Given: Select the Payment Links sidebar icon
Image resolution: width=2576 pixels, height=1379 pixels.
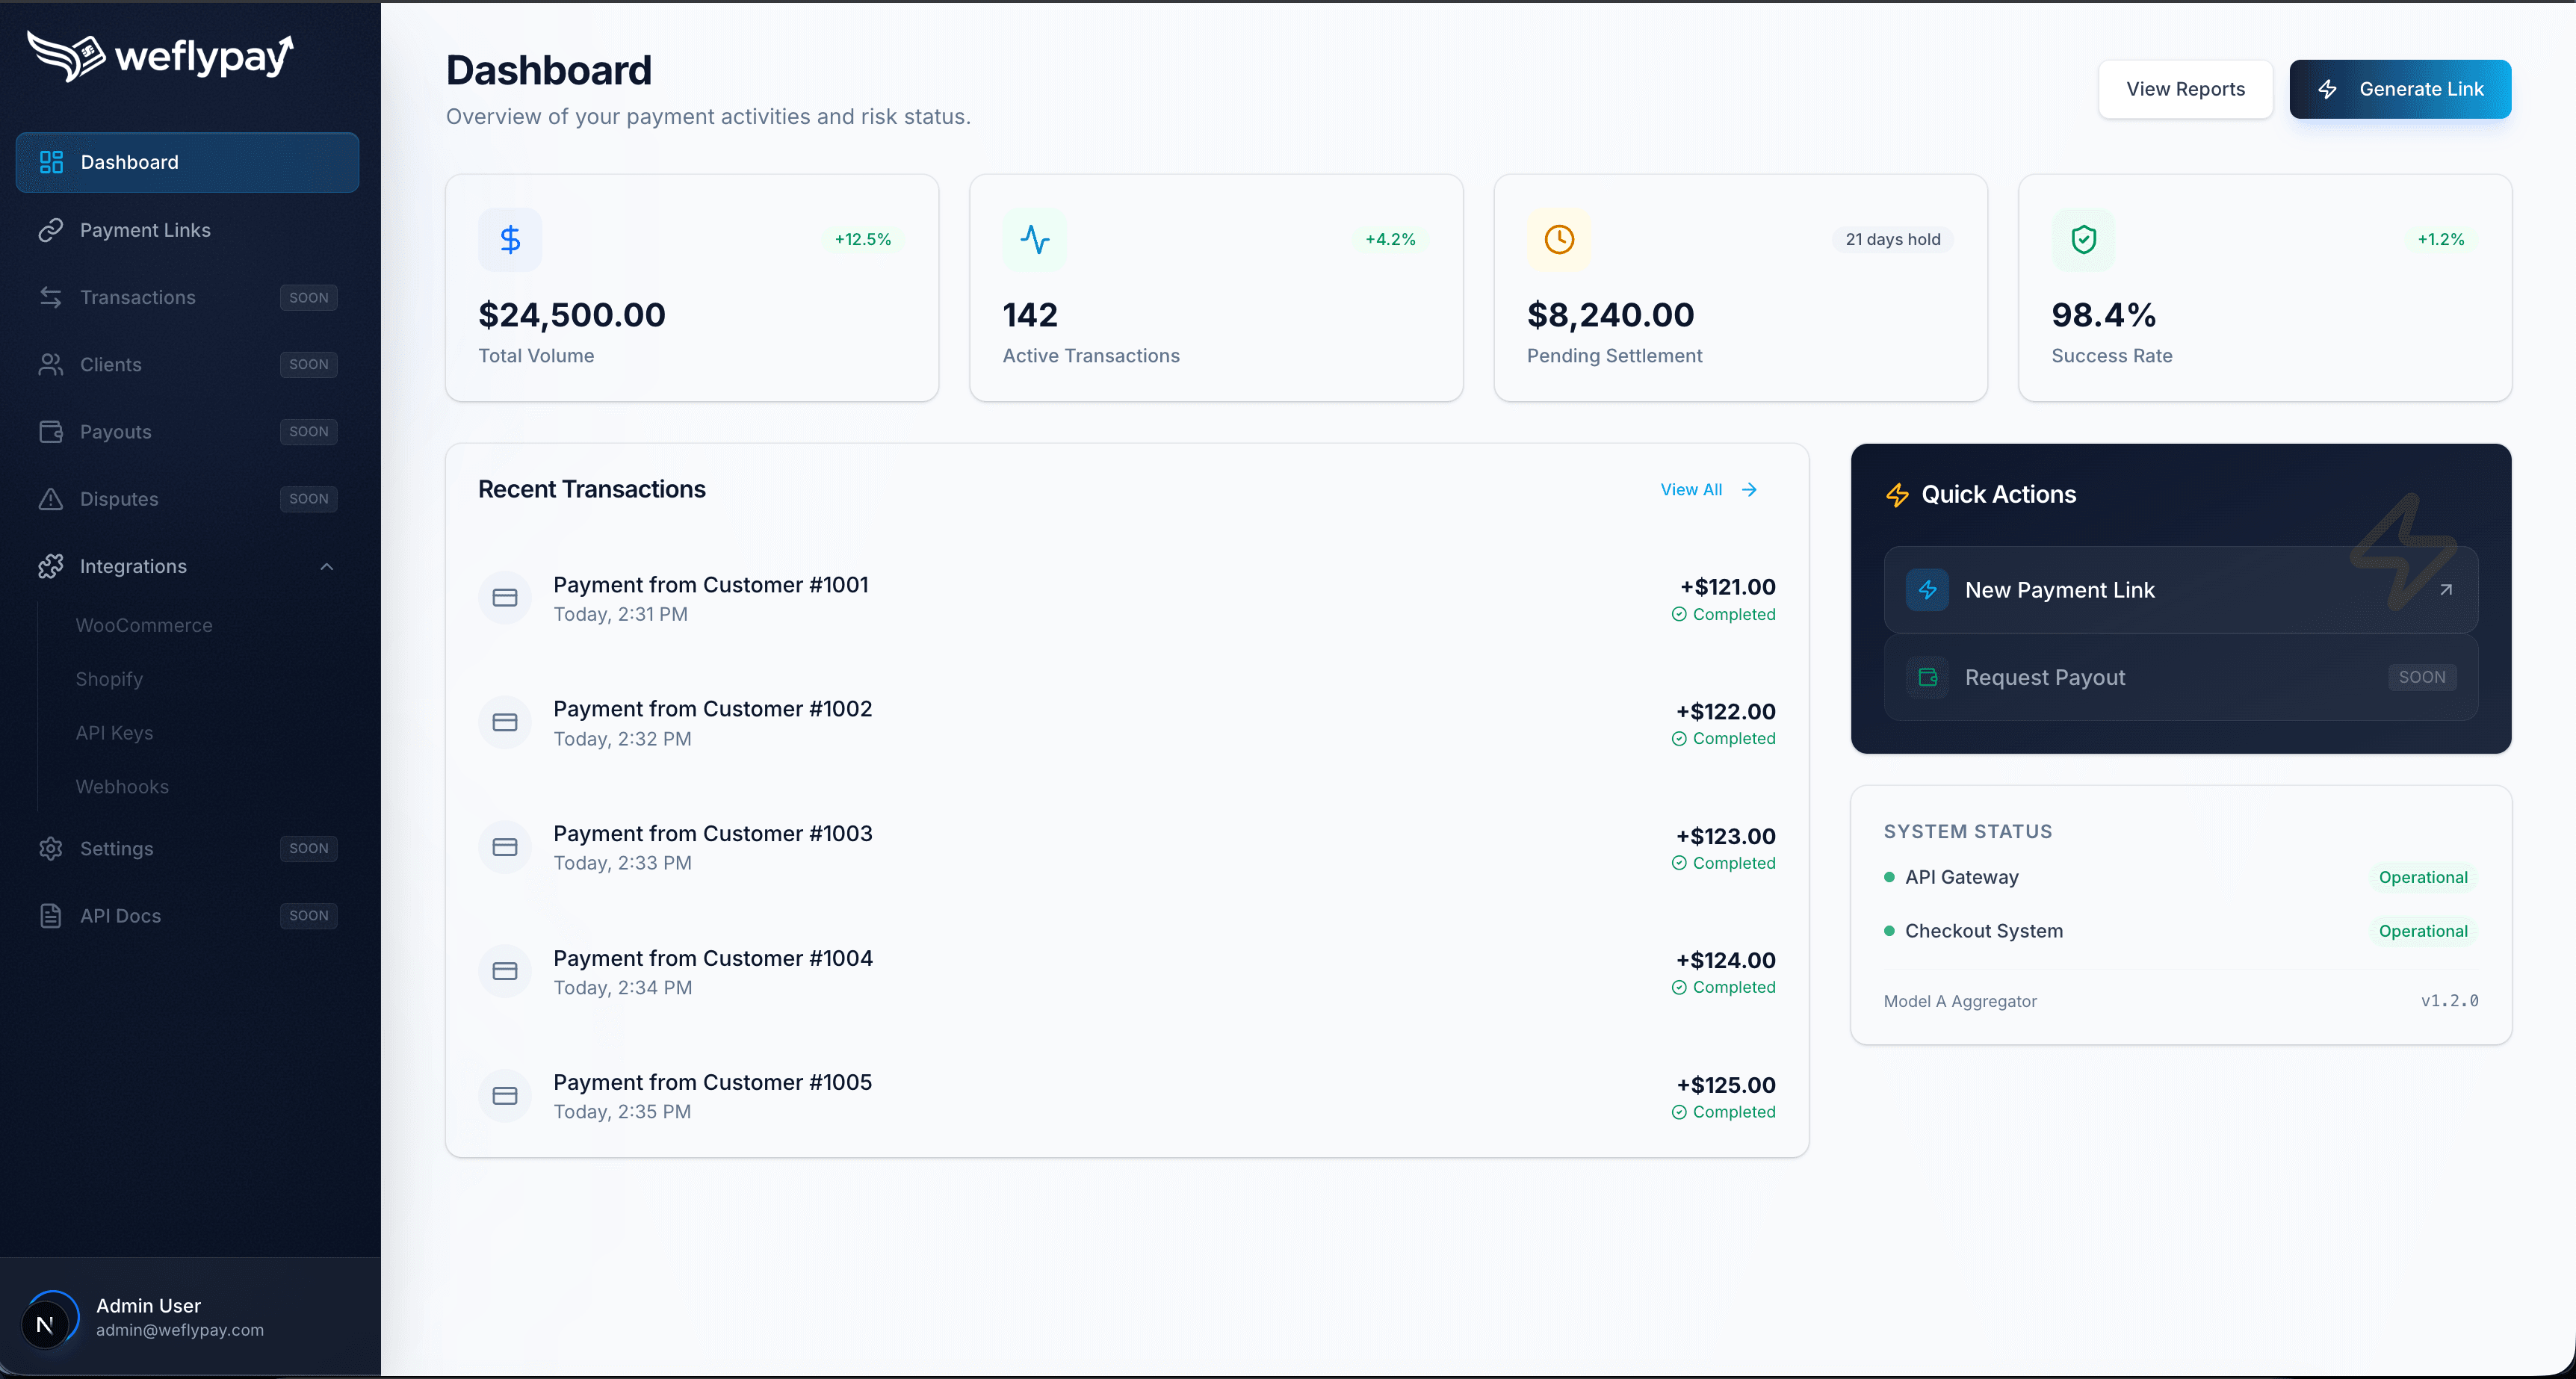Looking at the screenshot, I should click(x=51, y=229).
